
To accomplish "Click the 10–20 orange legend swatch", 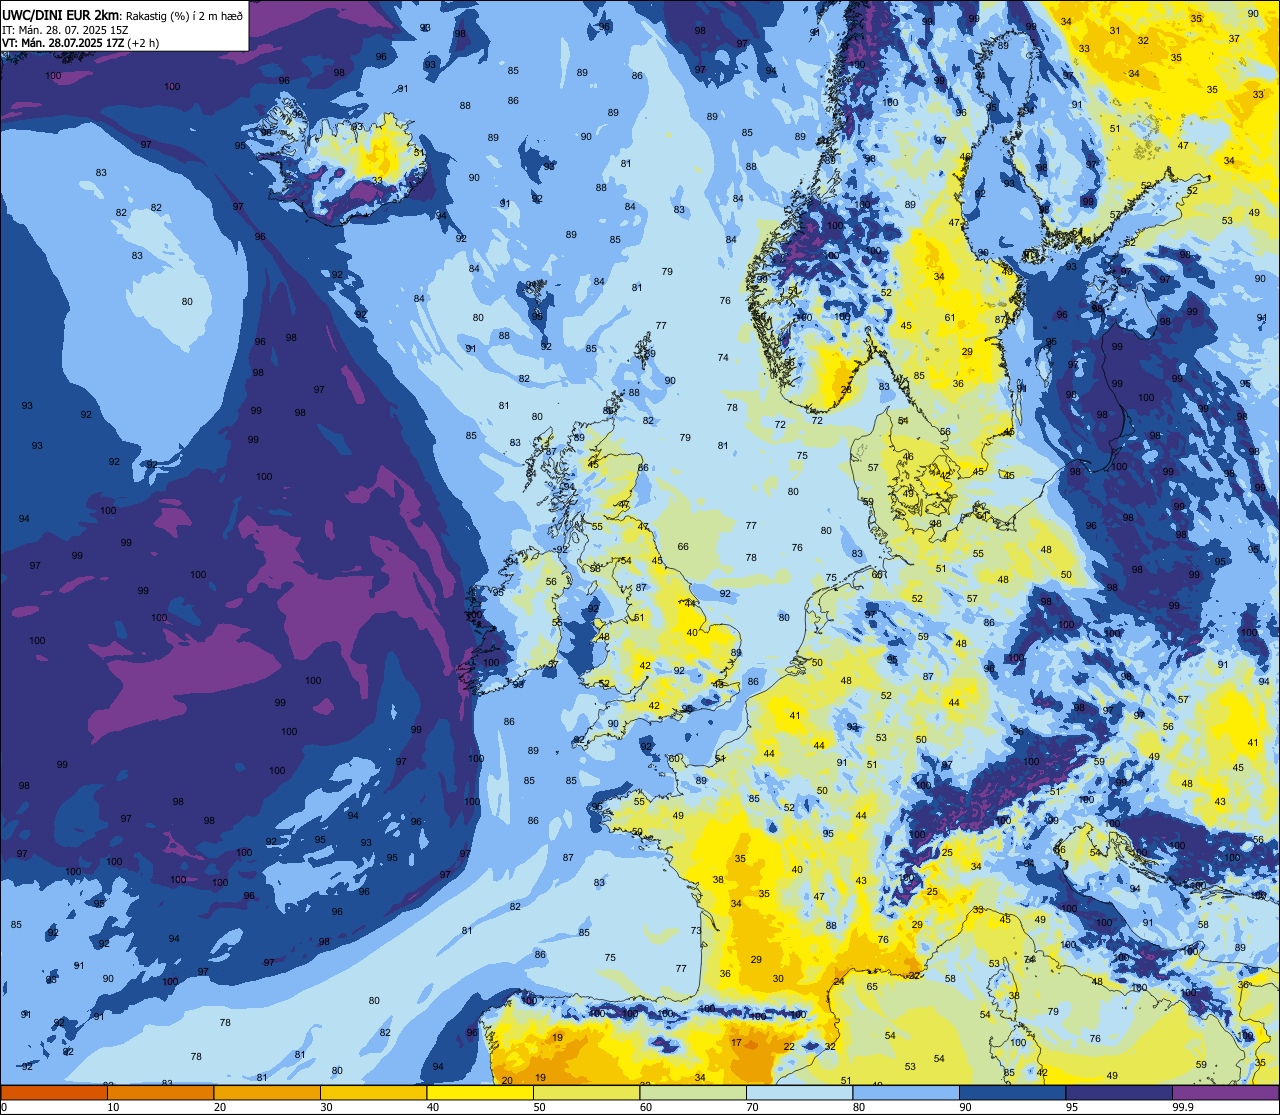I will click(x=160, y=1092).
